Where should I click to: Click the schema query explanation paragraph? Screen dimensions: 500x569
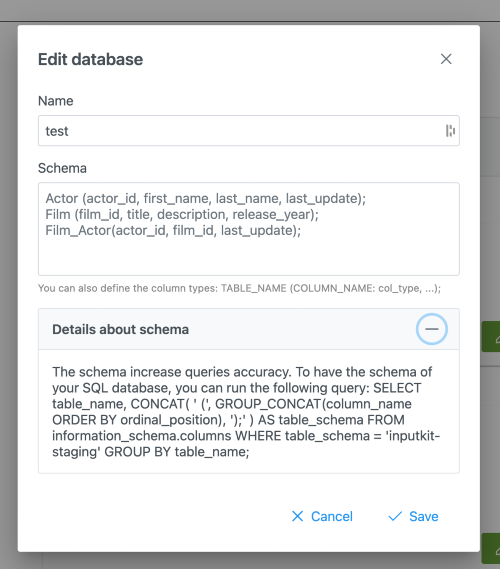(x=246, y=412)
